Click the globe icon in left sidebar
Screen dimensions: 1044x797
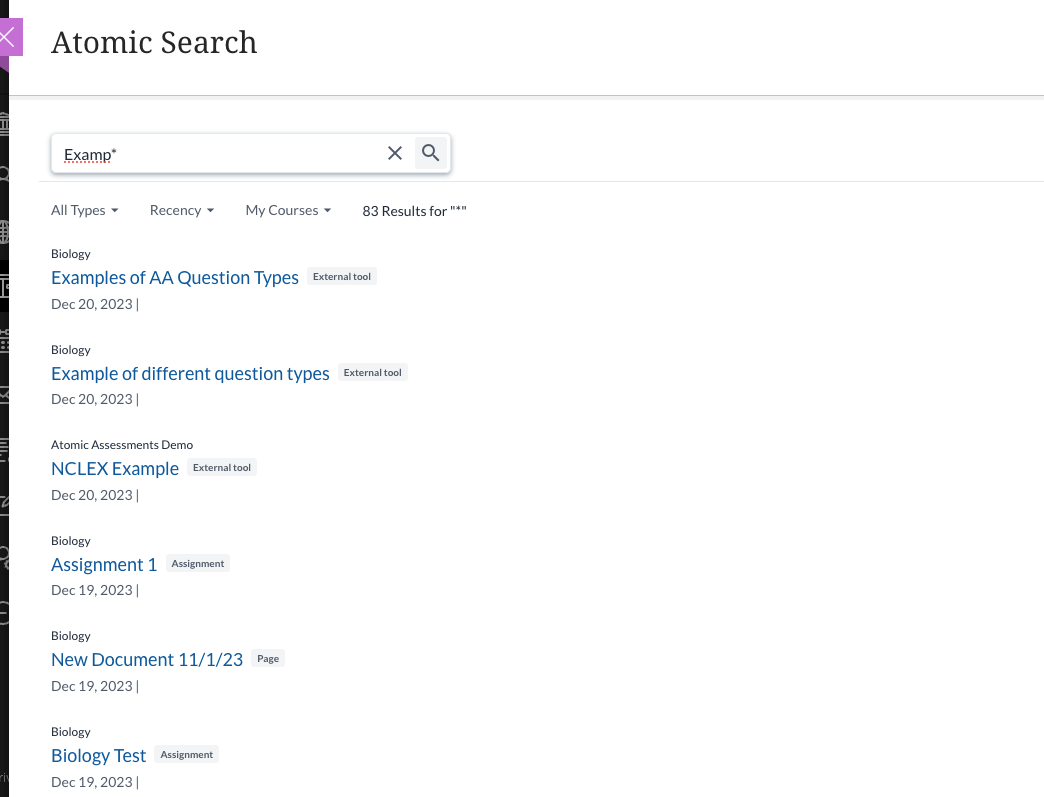[4, 232]
